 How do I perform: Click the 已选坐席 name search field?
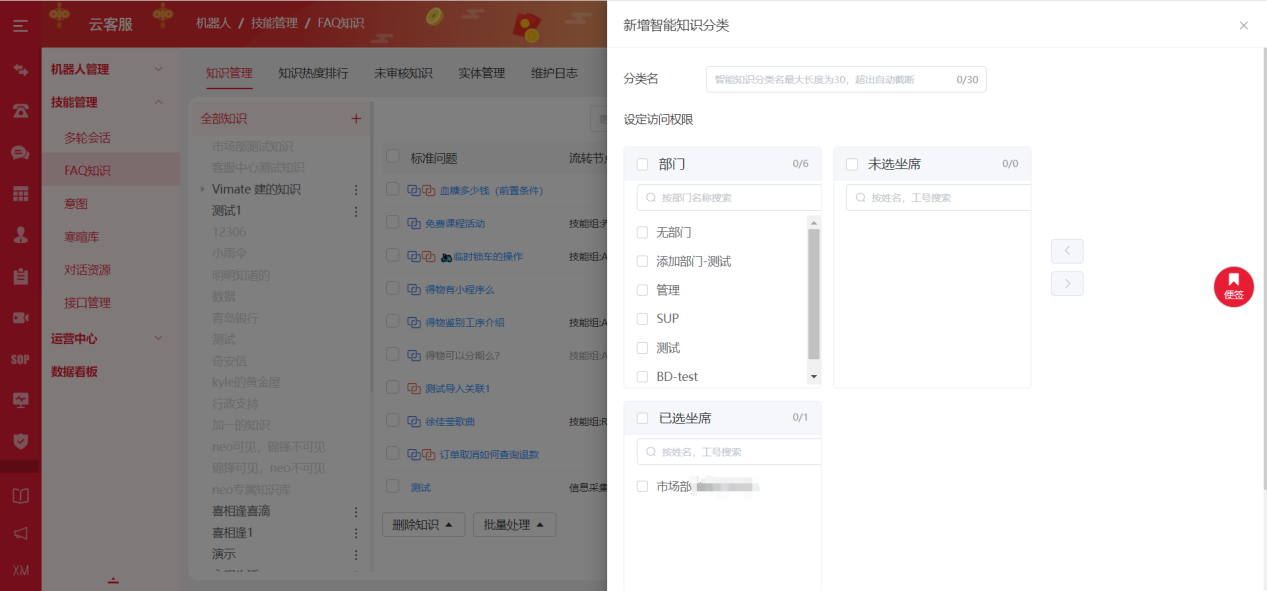click(729, 452)
